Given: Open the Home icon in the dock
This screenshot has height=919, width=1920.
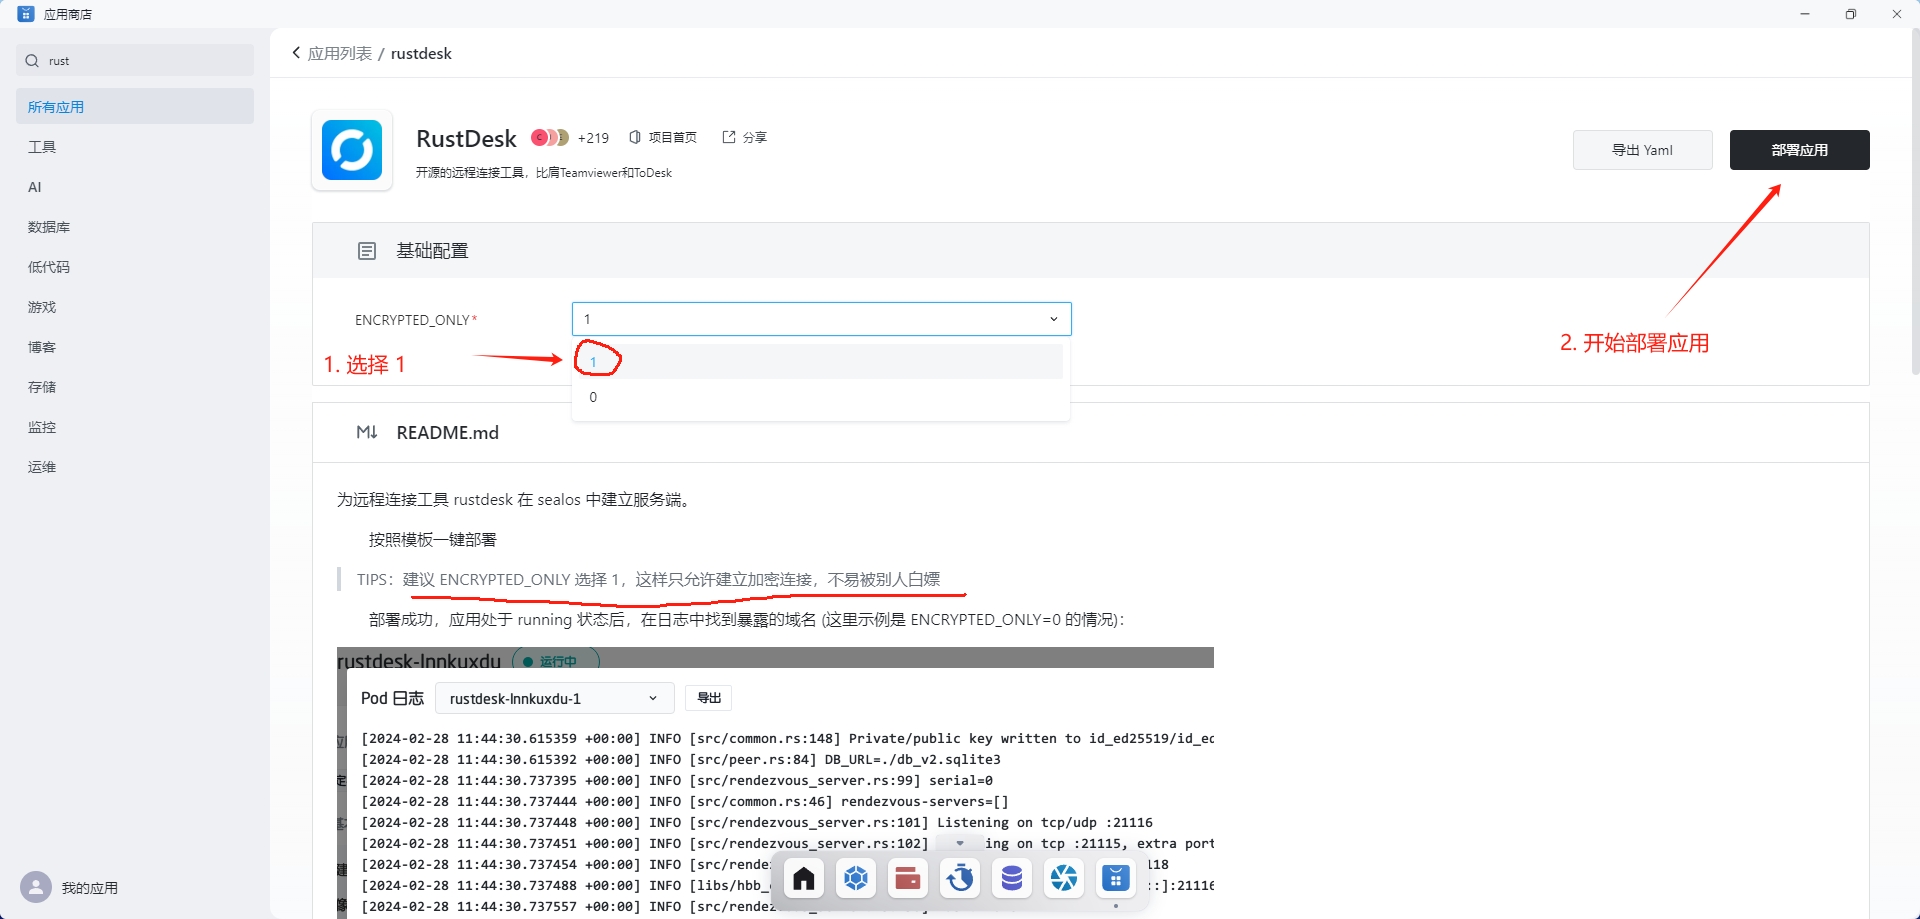Looking at the screenshot, I should click(804, 879).
